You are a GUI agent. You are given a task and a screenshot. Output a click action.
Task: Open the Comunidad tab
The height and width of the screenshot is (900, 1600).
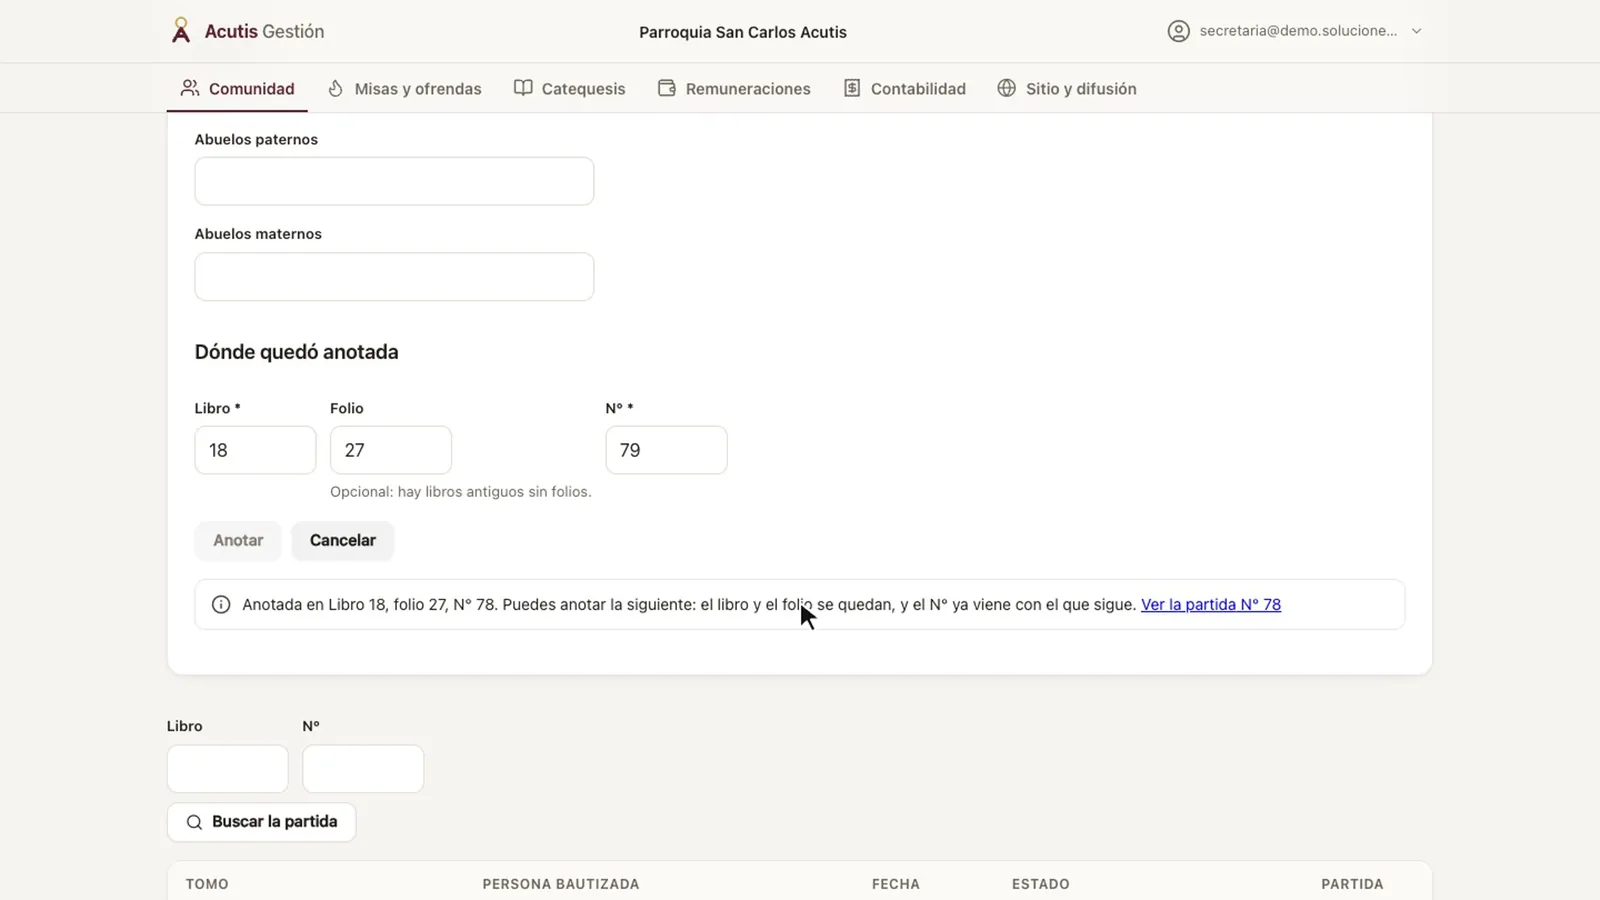238,88
